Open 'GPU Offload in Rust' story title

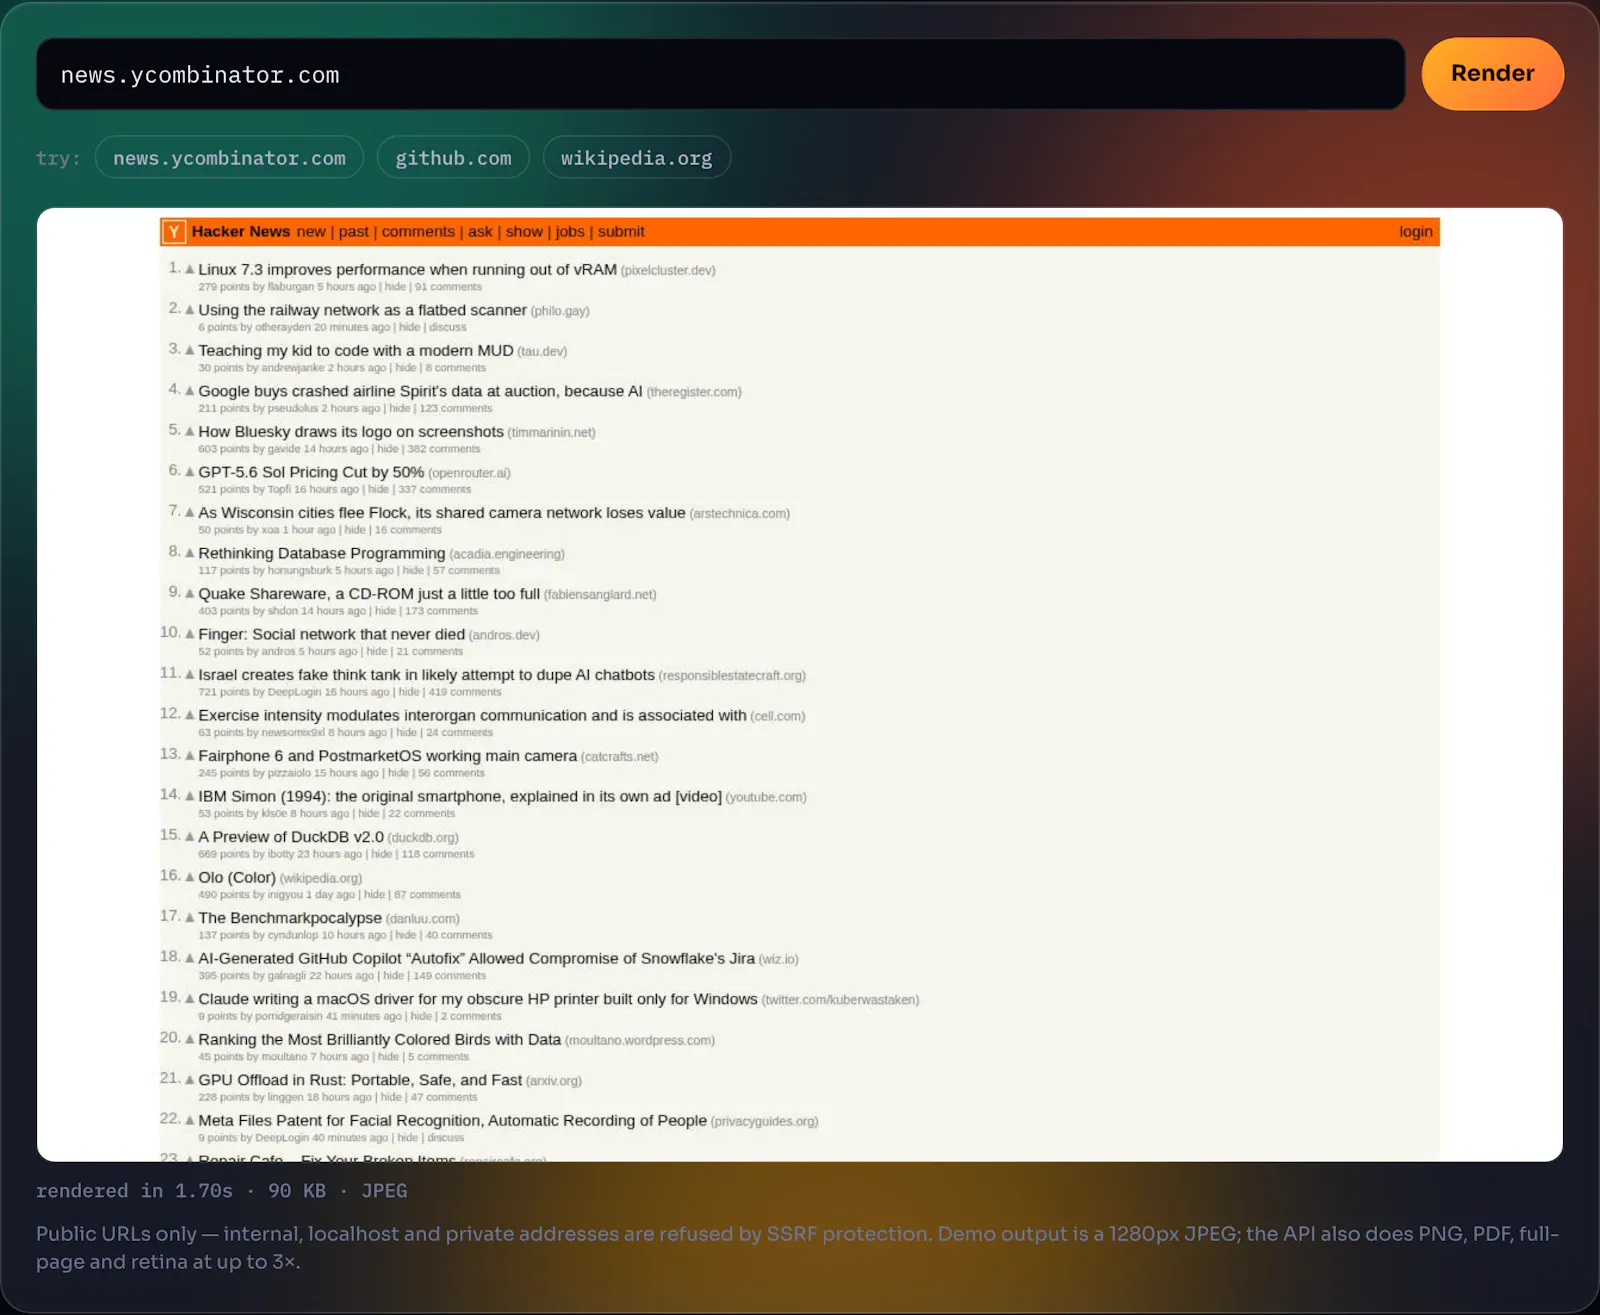[x=360, y=1080]
